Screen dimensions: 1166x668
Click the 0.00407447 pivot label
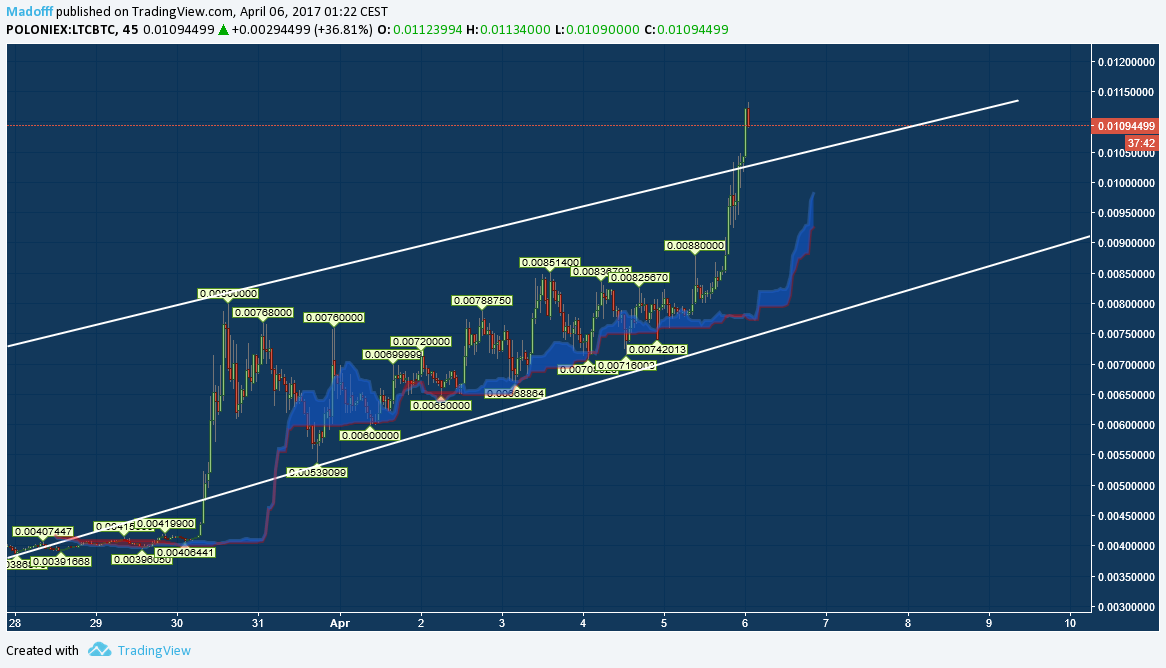pos(43,532)
